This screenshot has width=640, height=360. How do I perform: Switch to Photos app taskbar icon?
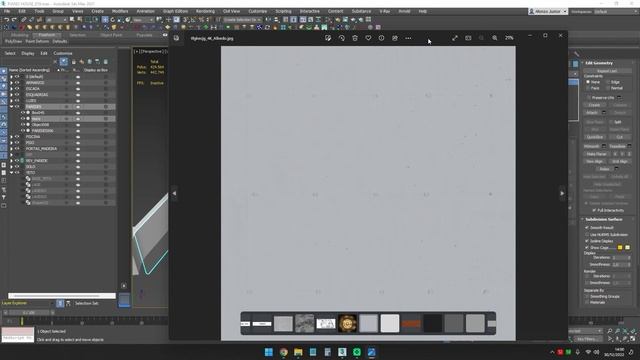pos(371,352)
